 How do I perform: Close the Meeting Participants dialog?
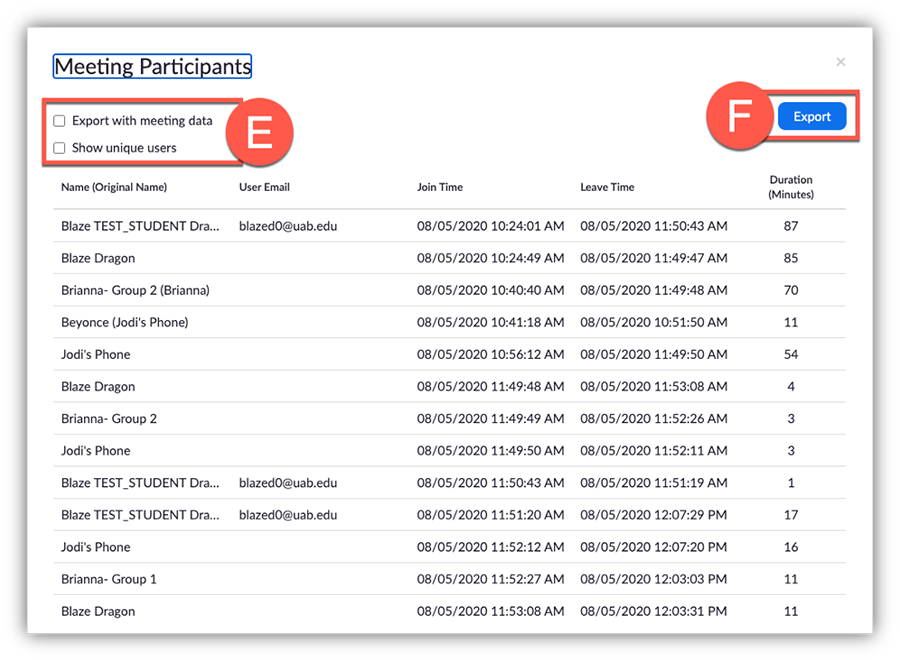click(840, 62)
